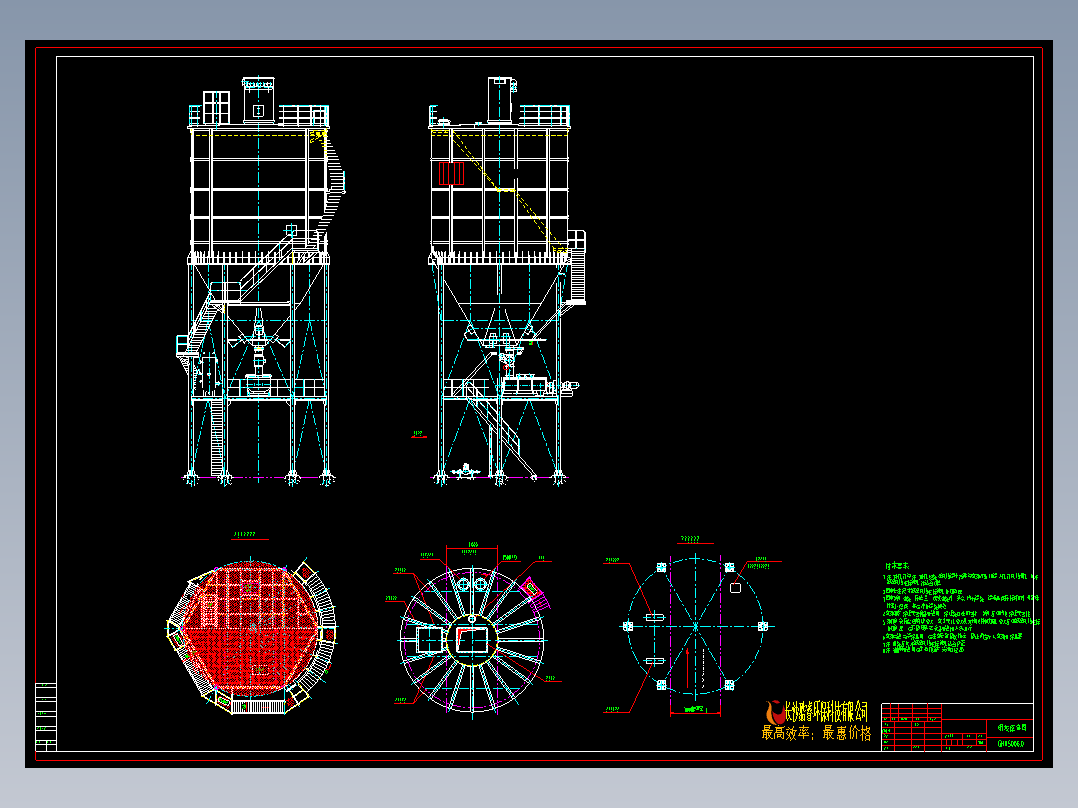Click the red arrow in foundation plan
This screenshot has width=1078, height=808.
[x=687, y=667]
